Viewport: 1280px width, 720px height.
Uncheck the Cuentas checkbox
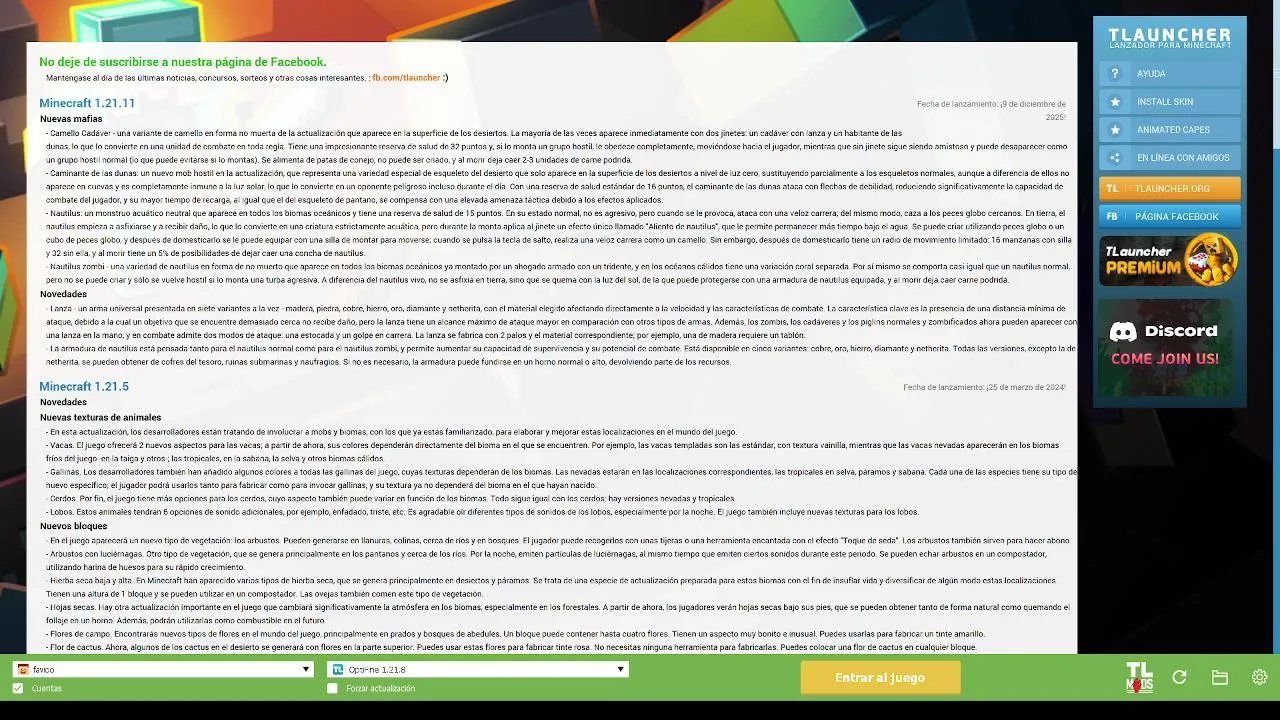(18, 688)
